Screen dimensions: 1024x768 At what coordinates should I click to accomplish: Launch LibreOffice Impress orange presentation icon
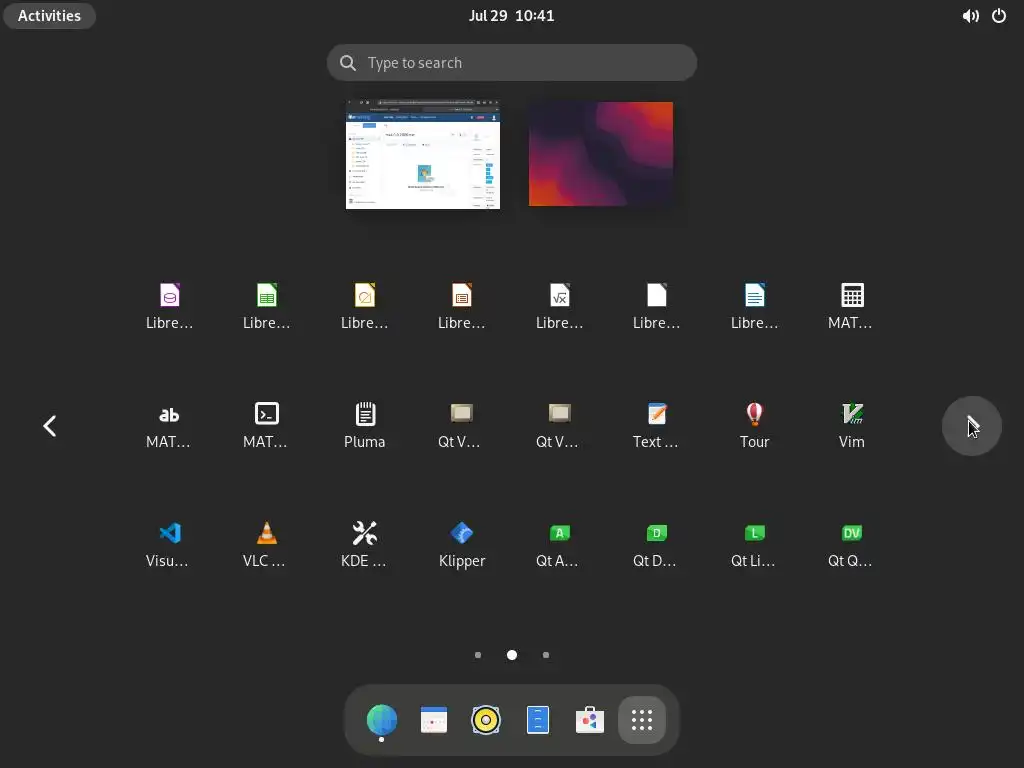click(462, 295)
